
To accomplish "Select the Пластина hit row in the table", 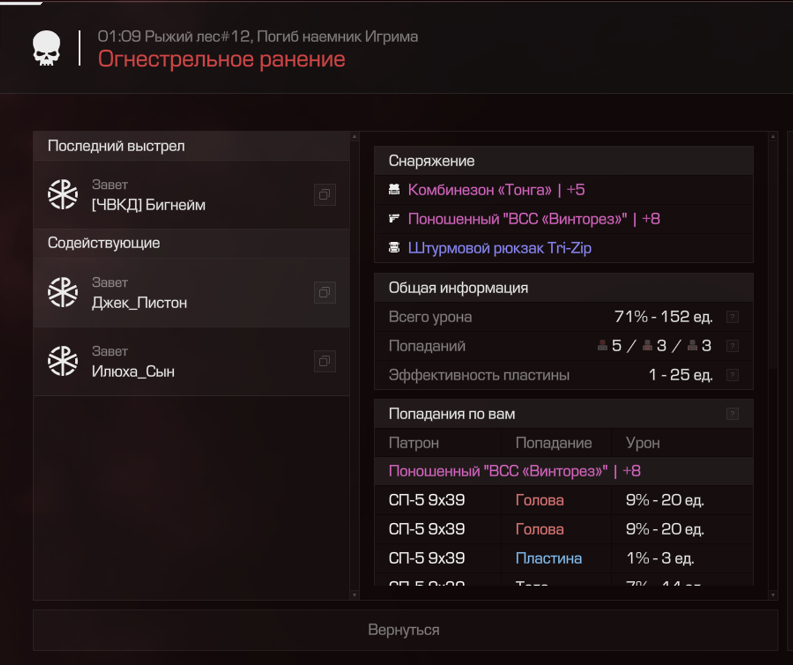I will click(x=563, y=558).
